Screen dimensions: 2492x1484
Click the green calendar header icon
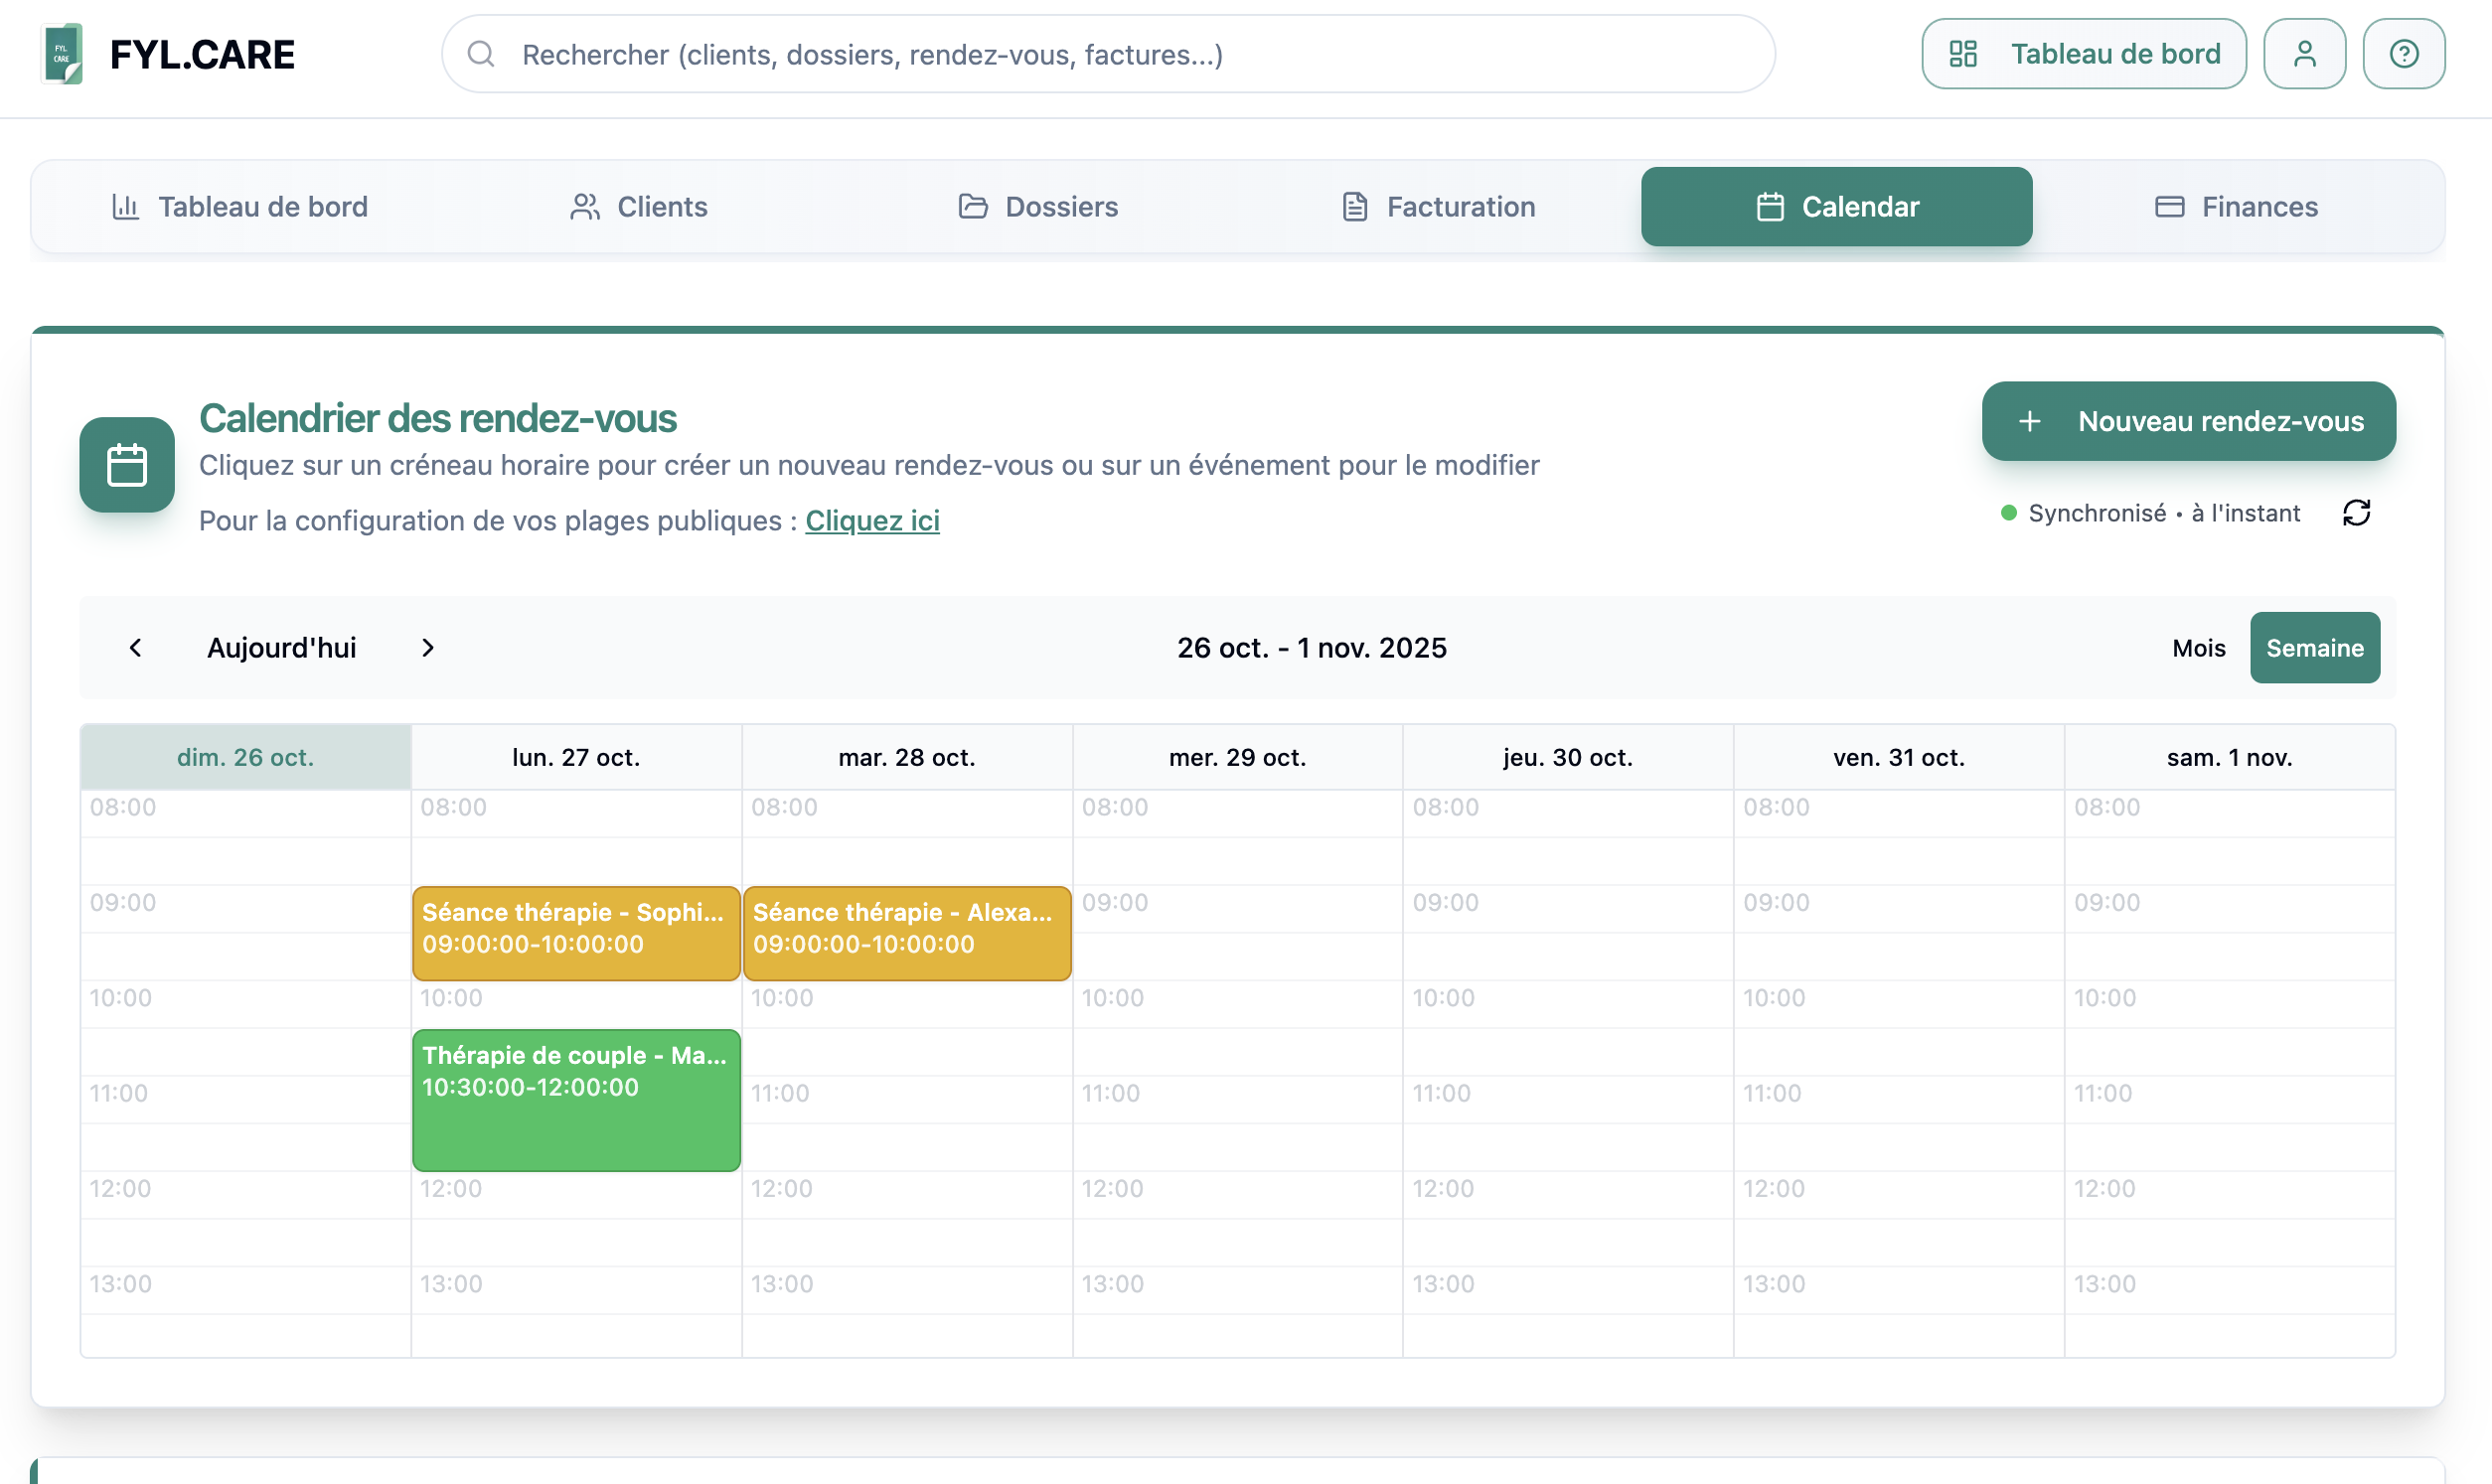coord(127,465)
